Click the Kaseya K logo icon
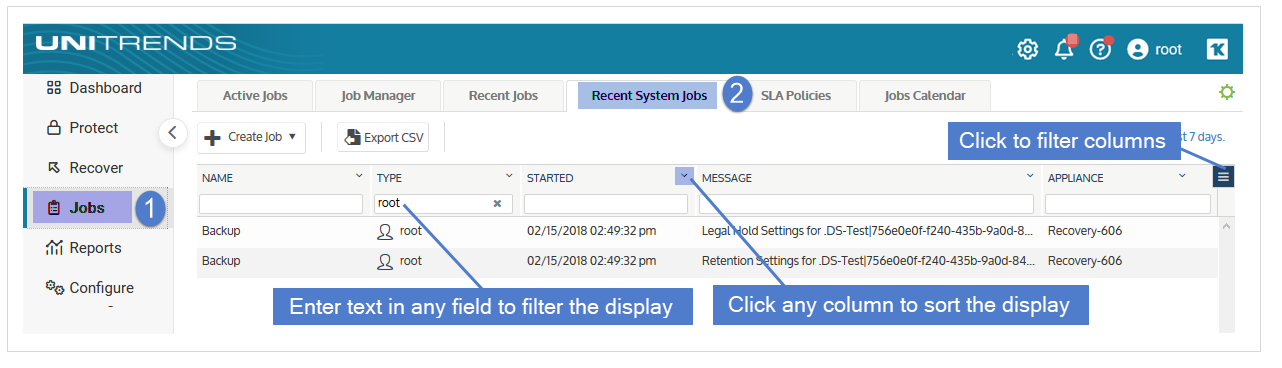This screenshot has width=1282, height=368. pos(1217,49)
